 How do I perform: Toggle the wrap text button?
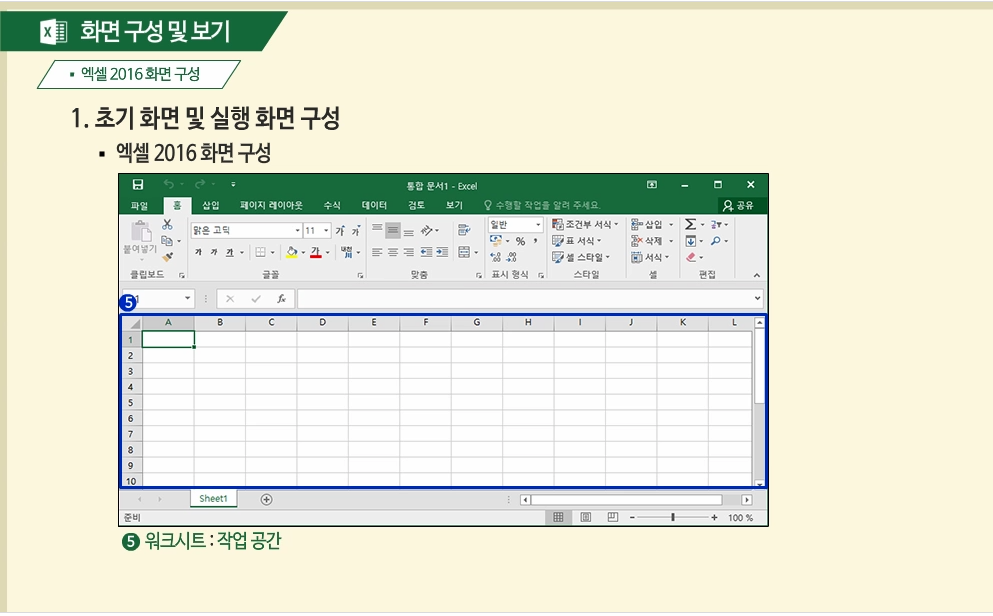tap(464, 230)
